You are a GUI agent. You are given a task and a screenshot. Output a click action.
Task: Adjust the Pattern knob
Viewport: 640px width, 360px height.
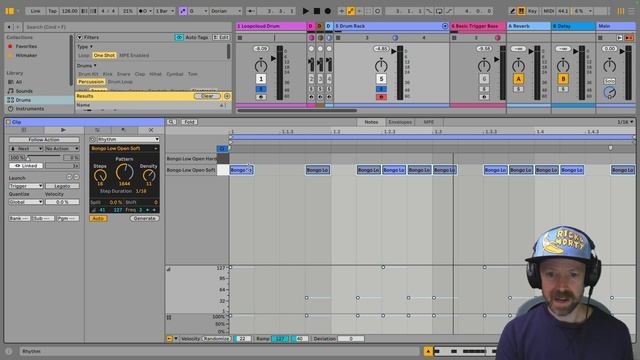[x=124, y=172]
